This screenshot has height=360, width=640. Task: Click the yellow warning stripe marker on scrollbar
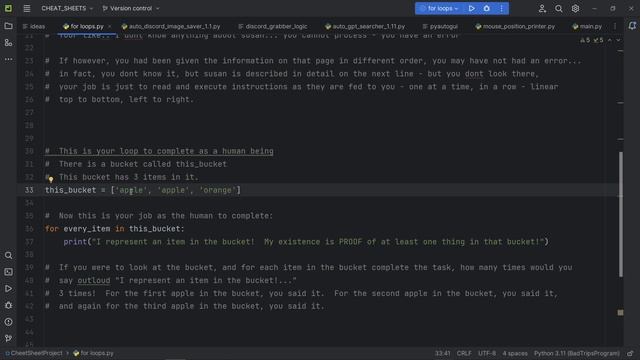[620, 312]
